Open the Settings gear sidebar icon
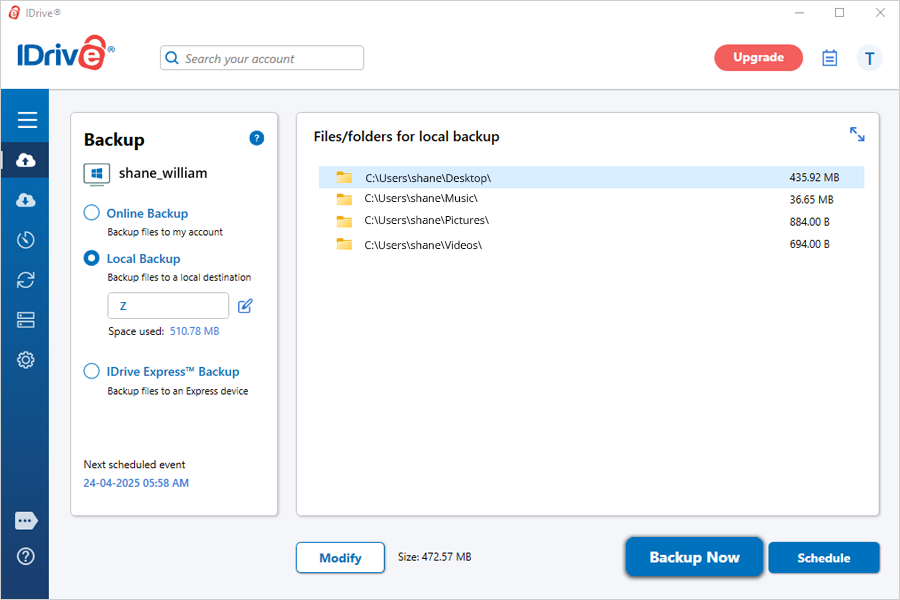This screenshot has height=600, width=900. pos(26,360)
